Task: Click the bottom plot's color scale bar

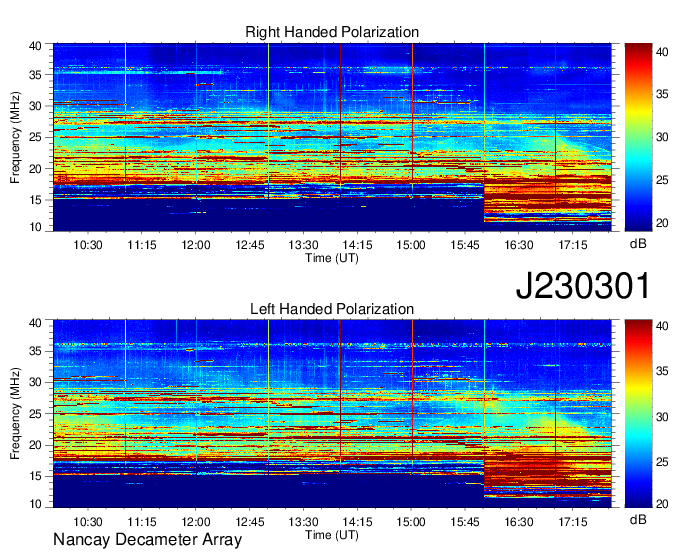Action: click(638, 414)
